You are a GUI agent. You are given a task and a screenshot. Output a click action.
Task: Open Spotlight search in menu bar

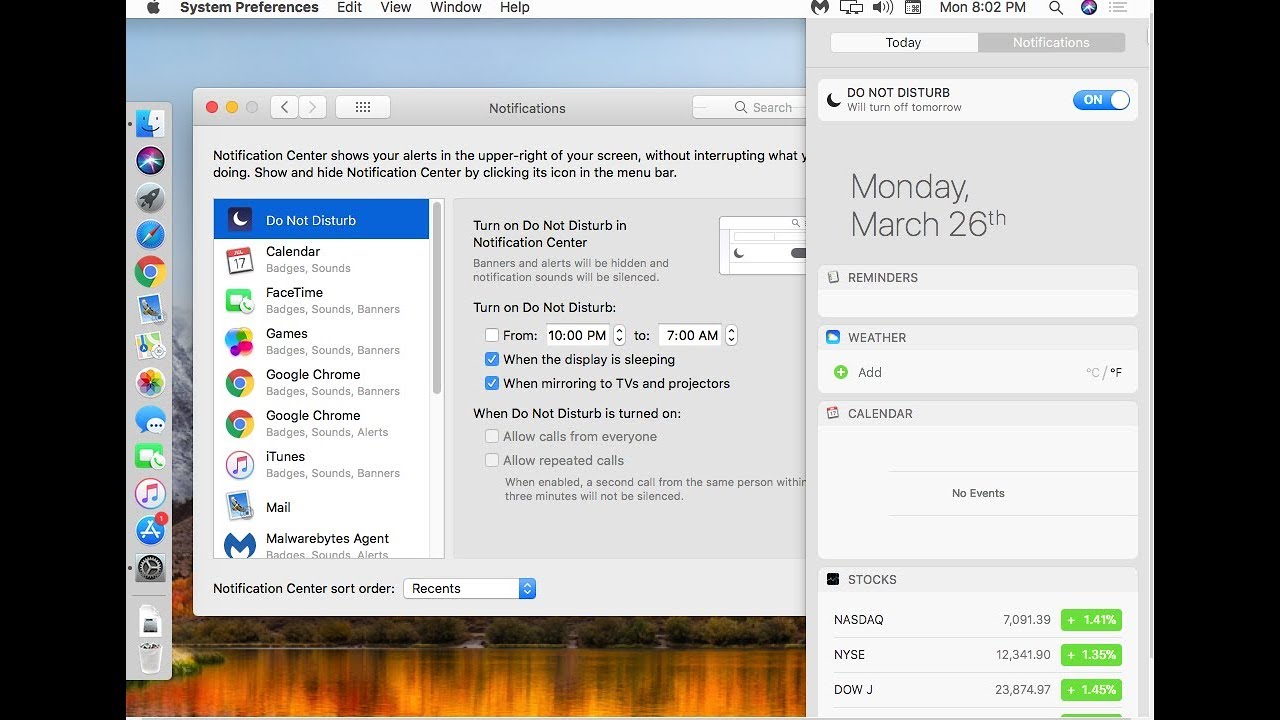[x=1056, y=7]
